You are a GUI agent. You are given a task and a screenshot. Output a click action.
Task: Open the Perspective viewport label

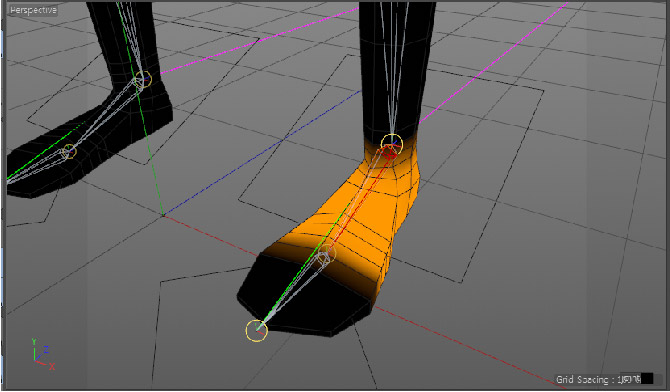[x=33, y=10]
